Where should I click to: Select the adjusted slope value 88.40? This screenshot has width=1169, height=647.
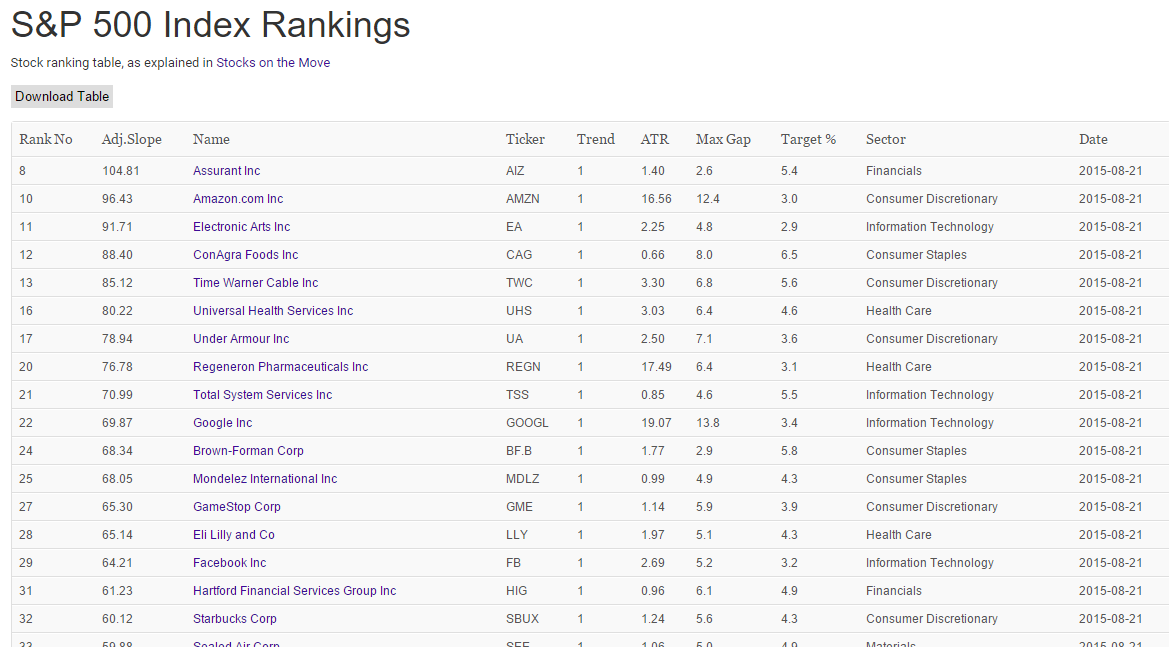[x=117, y=255]
